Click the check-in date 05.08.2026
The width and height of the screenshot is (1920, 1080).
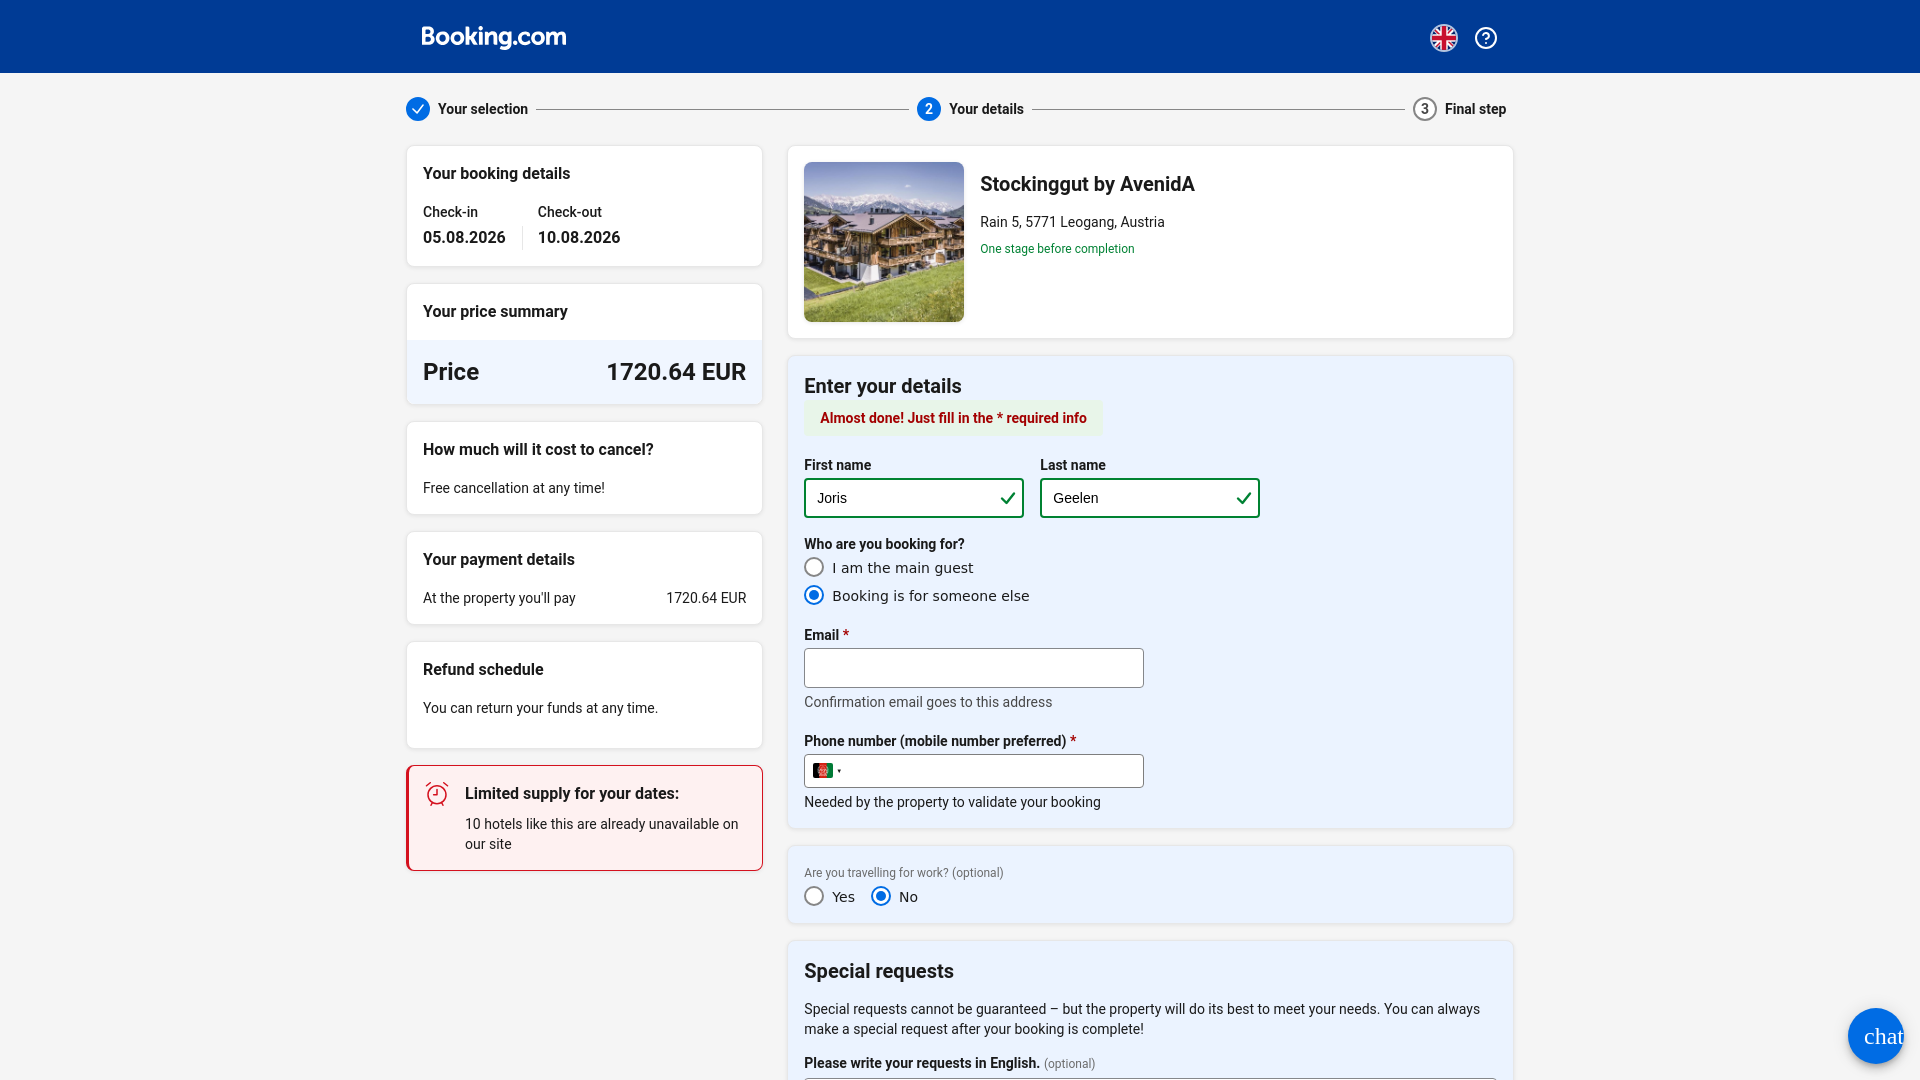464,238
